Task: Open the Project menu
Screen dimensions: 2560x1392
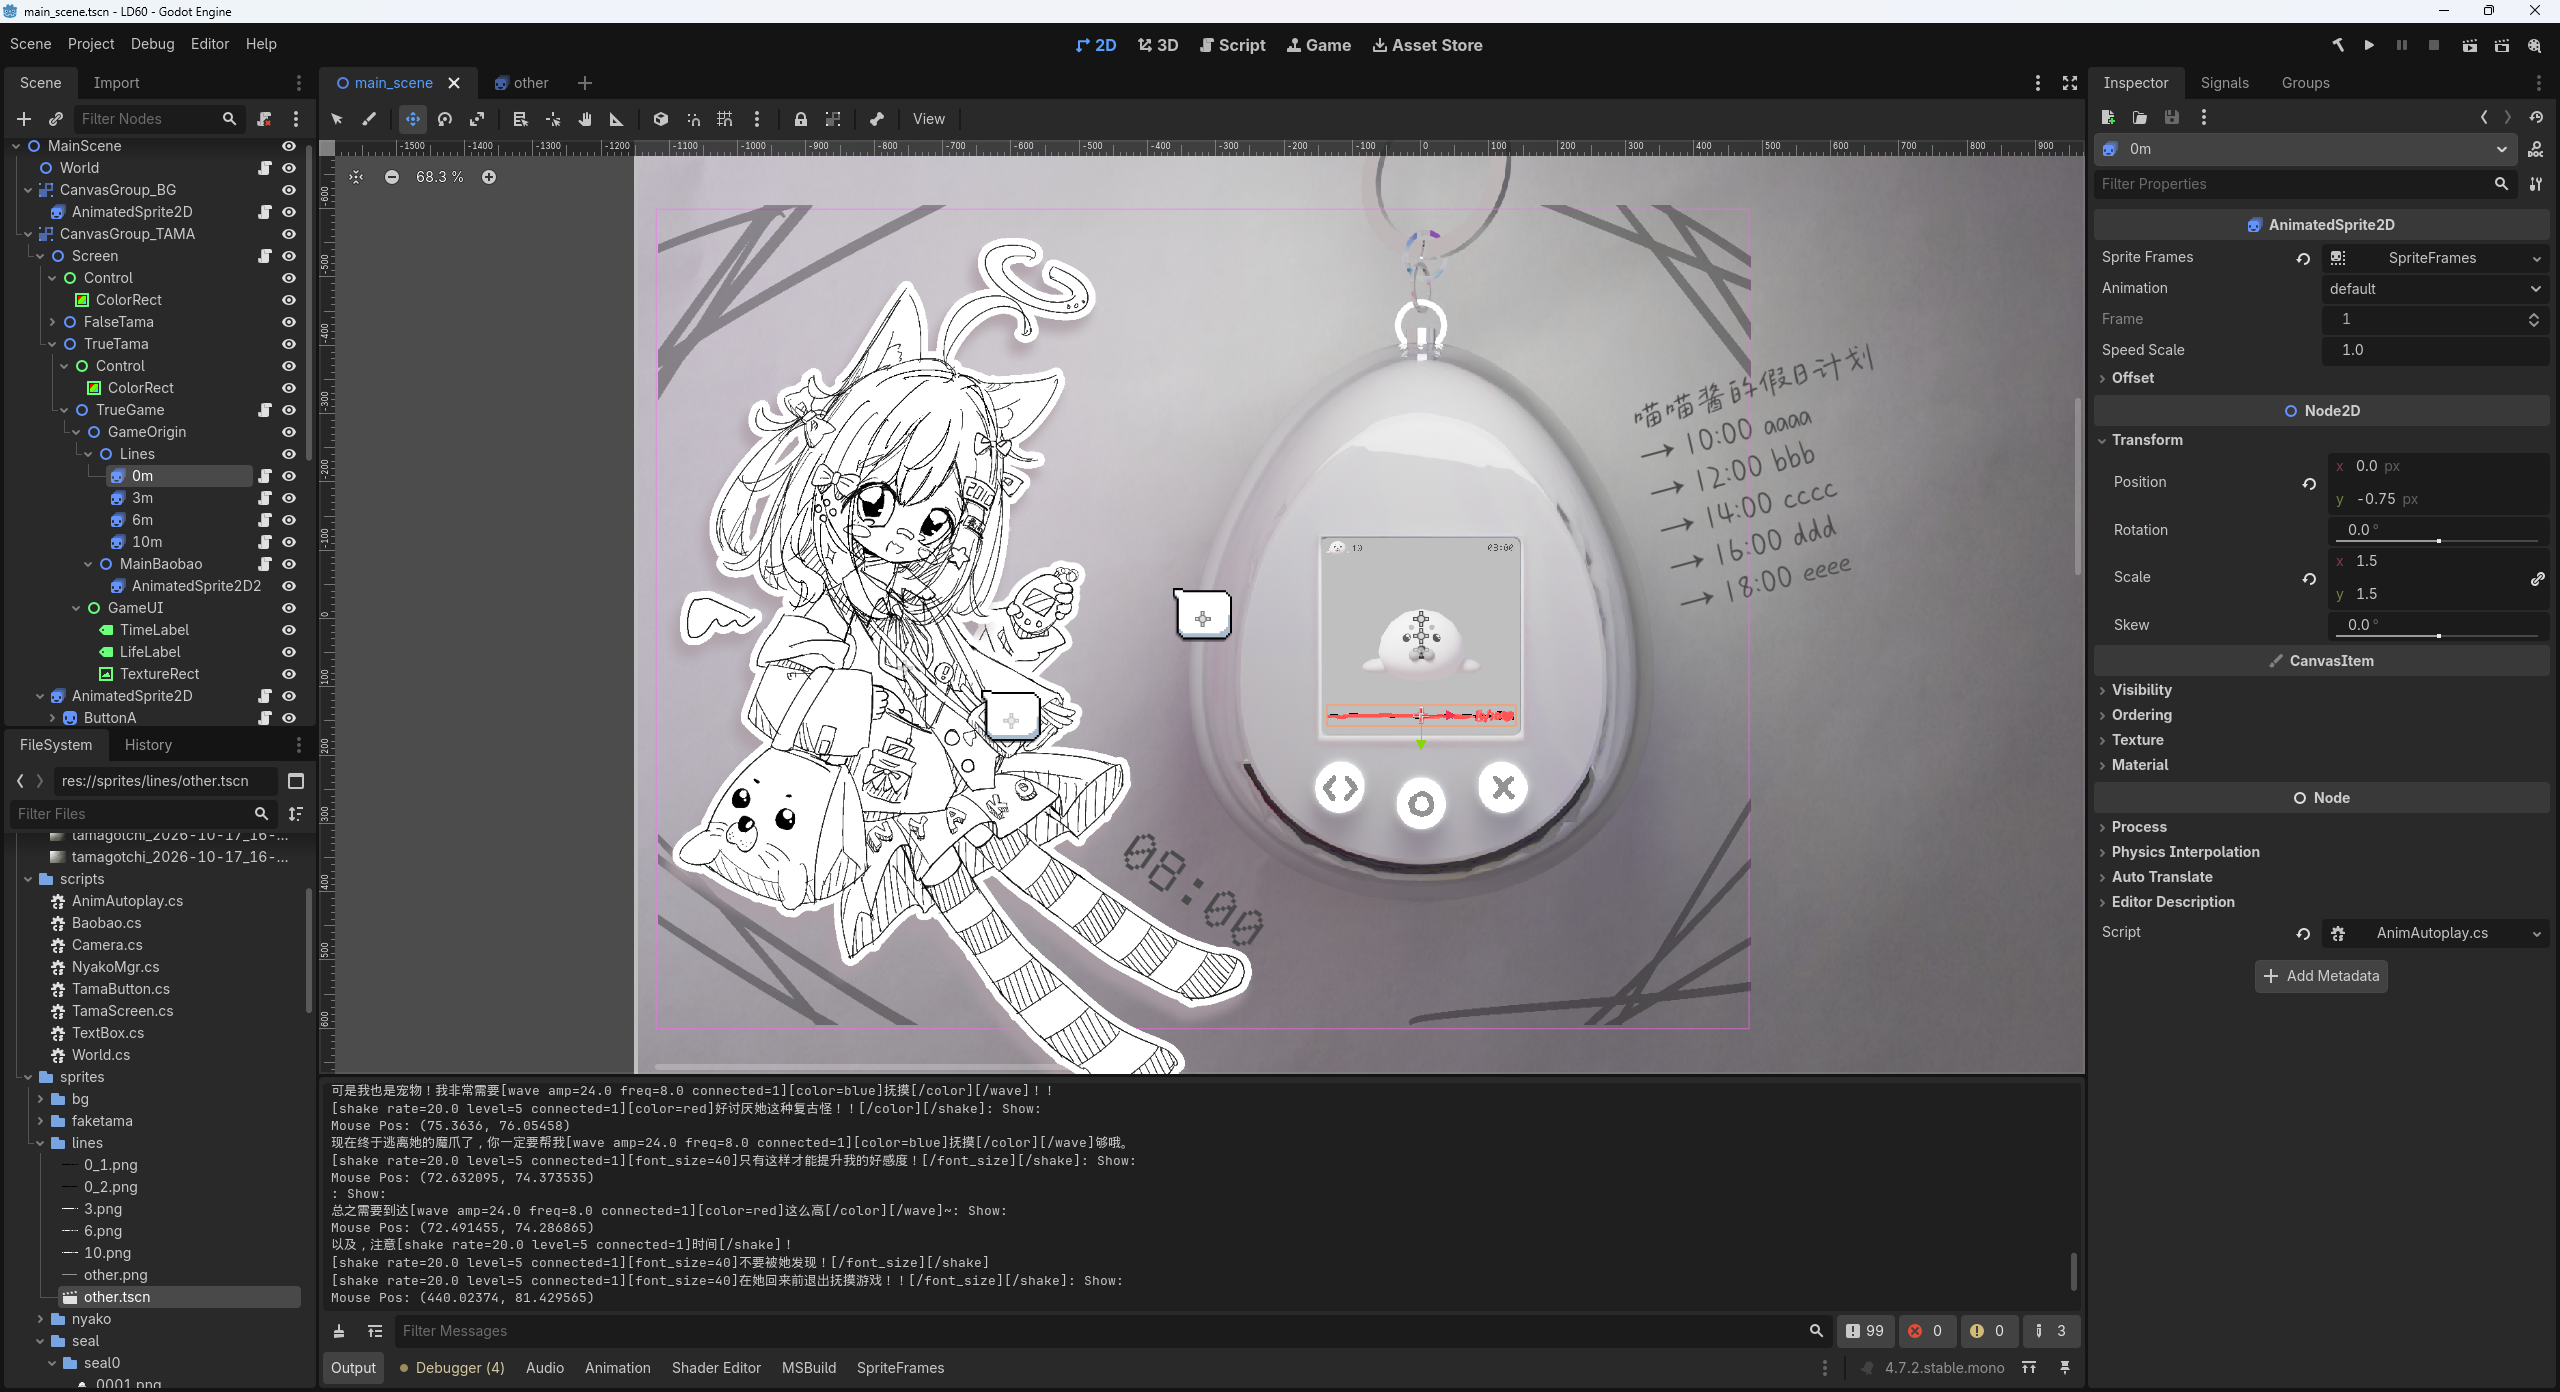Action: tap(91, 44)
